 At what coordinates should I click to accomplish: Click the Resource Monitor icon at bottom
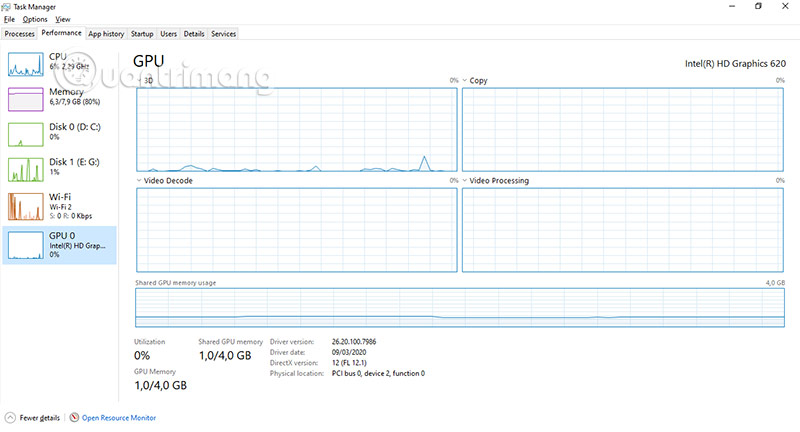pos(74,417)
